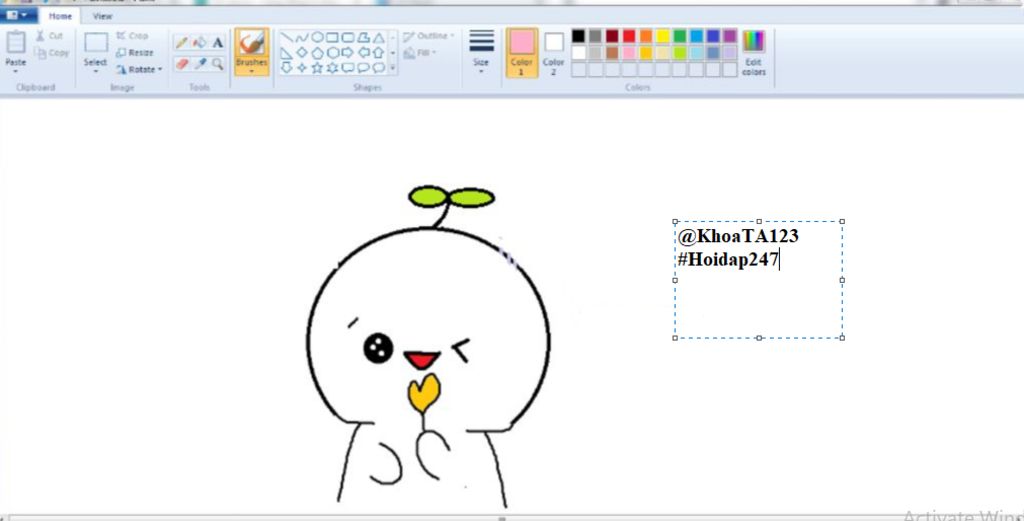Choose the Left arrow shape

pos(364,52)
